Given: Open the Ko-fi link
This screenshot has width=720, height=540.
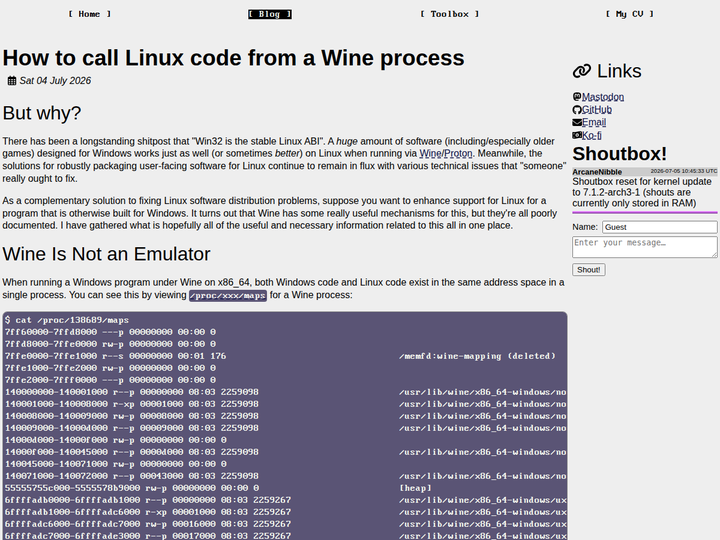Looking at the screenshot, I should pyautogui.click(x=591, y=135).
